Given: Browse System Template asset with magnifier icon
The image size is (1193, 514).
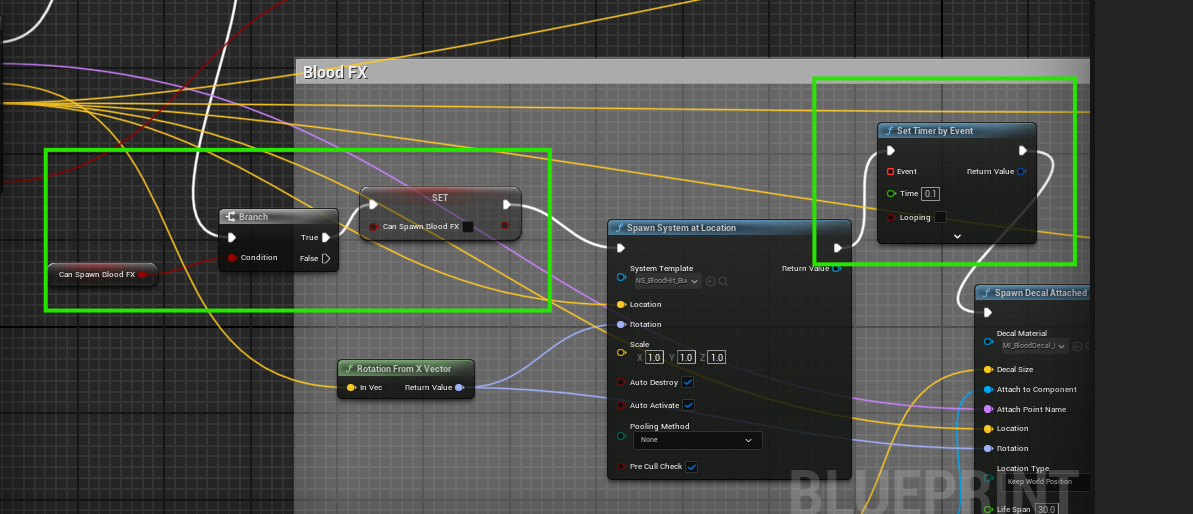Looking at the screenshot, I should click(724, 281).
